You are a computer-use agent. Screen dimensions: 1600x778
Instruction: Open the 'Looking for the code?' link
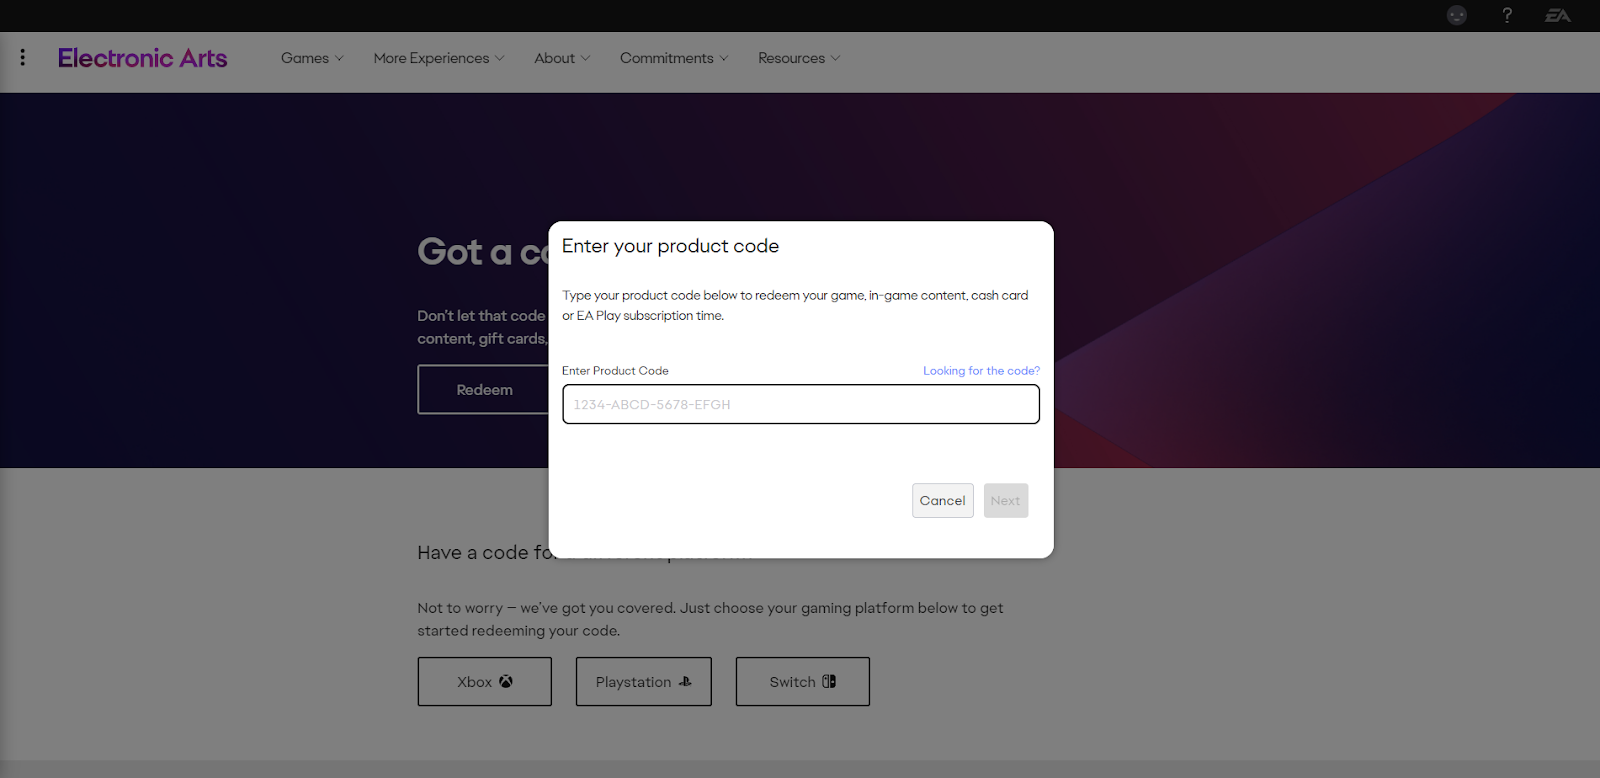(981, 371)
